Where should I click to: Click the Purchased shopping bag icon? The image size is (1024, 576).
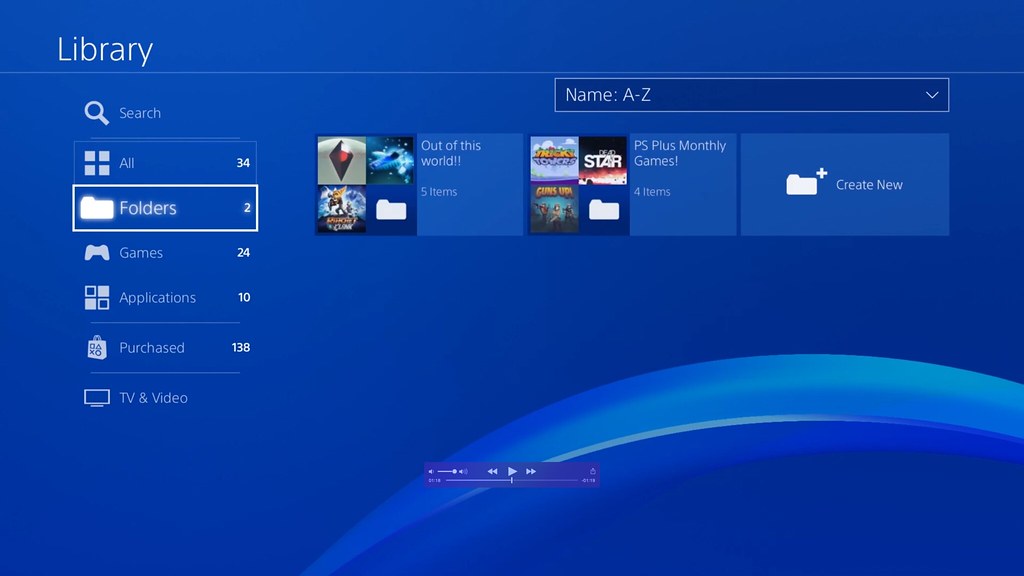[96, 347]
